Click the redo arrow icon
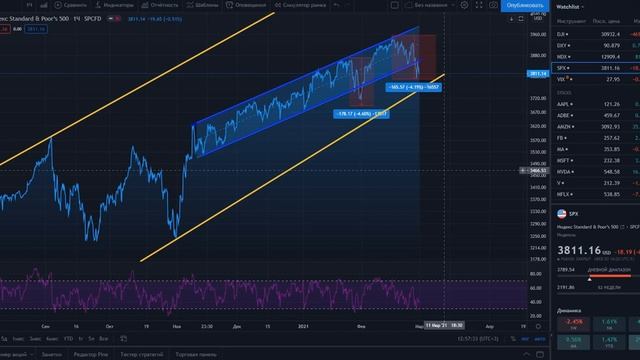This screenshot has width=640, height=360. (x=347, y=5)
